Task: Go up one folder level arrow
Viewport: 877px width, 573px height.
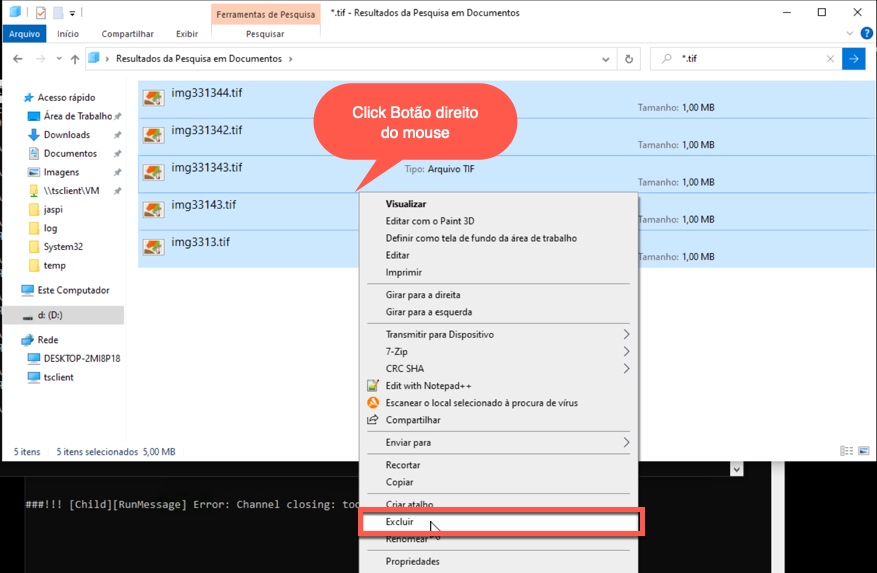Action: pyautogui.click(x=75, y=59)
